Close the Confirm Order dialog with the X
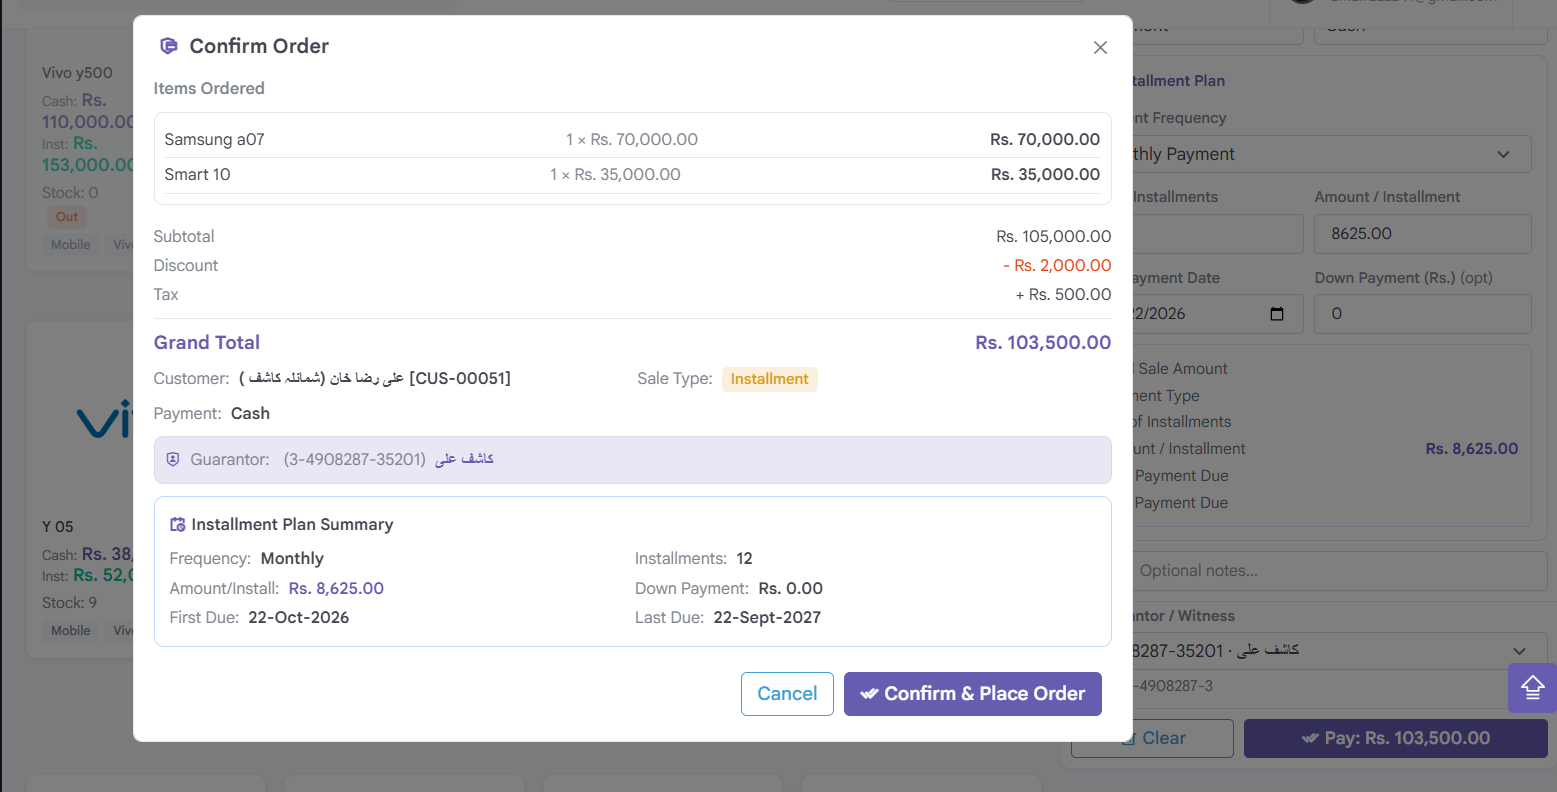Viewport: 1557px width, 792px height. point(1100,48)
